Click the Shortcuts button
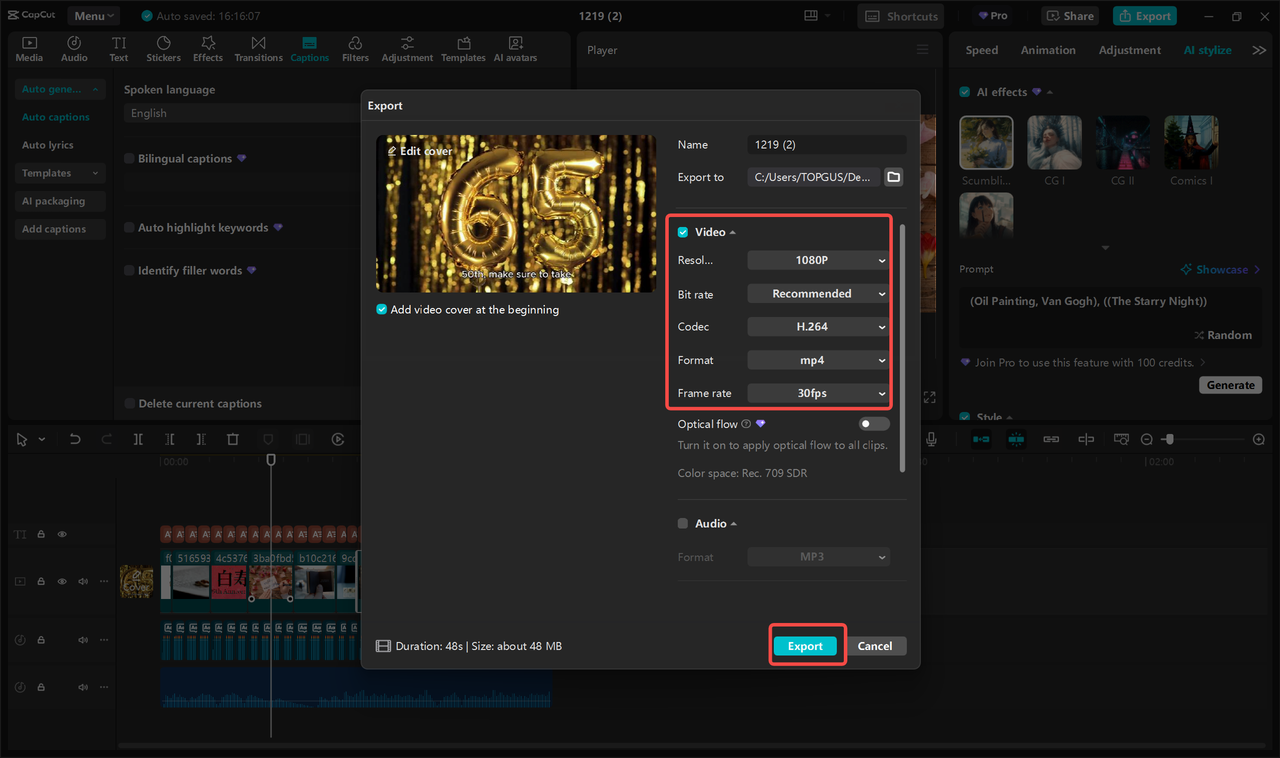The image size is (1280, 758). [x=901, y=16]
